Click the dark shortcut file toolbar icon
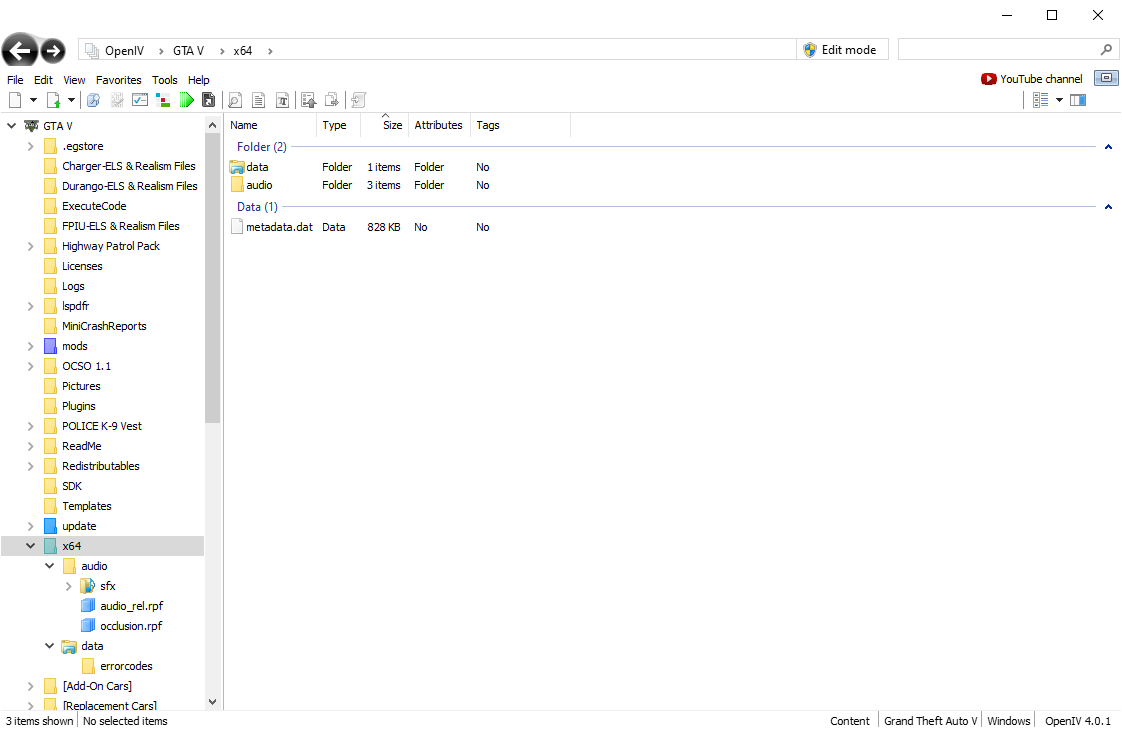The height and width of the screenshot is (732, 1122). point(208,100)
